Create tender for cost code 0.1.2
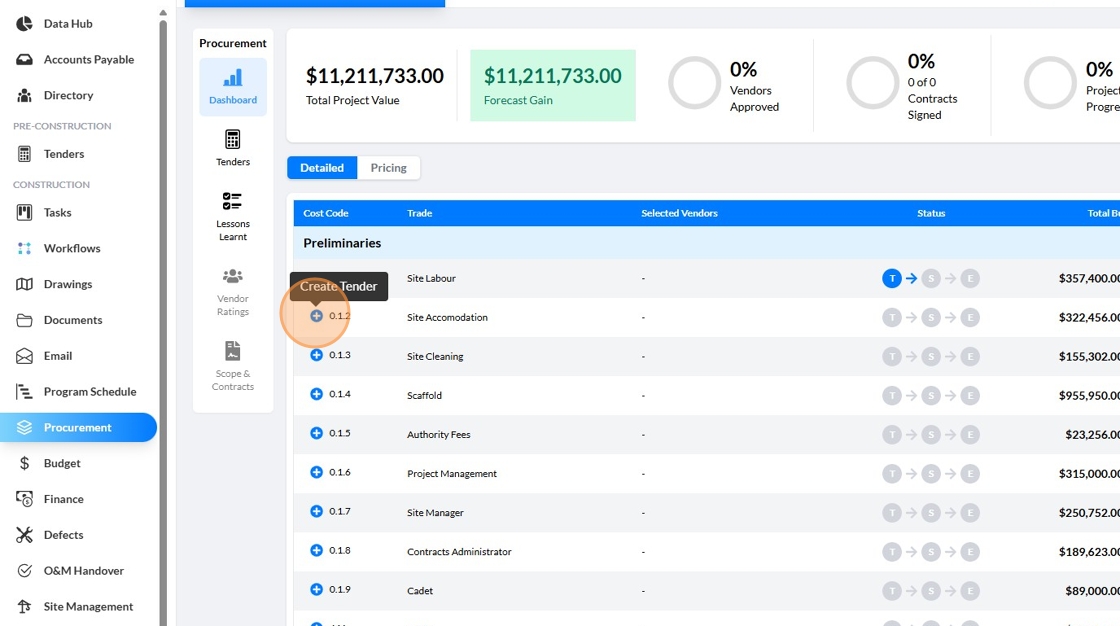The width and height of the screenshot is (1120, 626). [x=316, y=316]
